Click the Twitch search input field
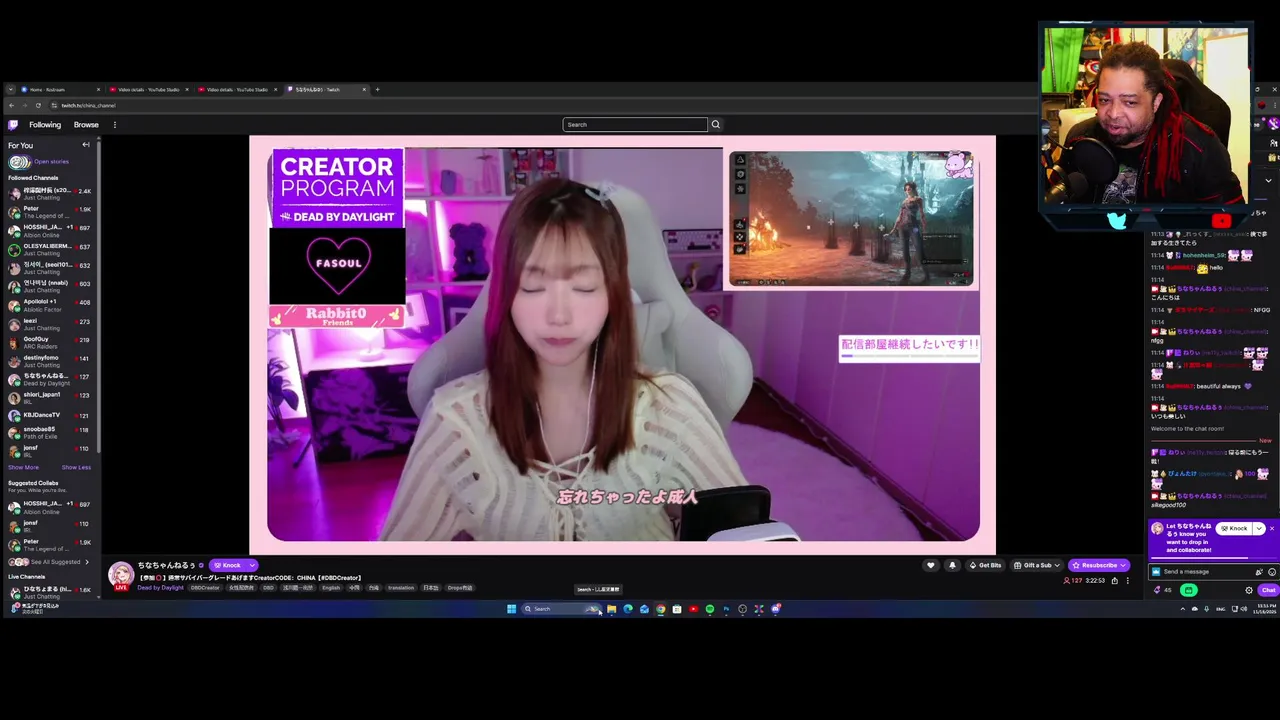This screenshot has height=720, width=1280. tap(635, 125)
